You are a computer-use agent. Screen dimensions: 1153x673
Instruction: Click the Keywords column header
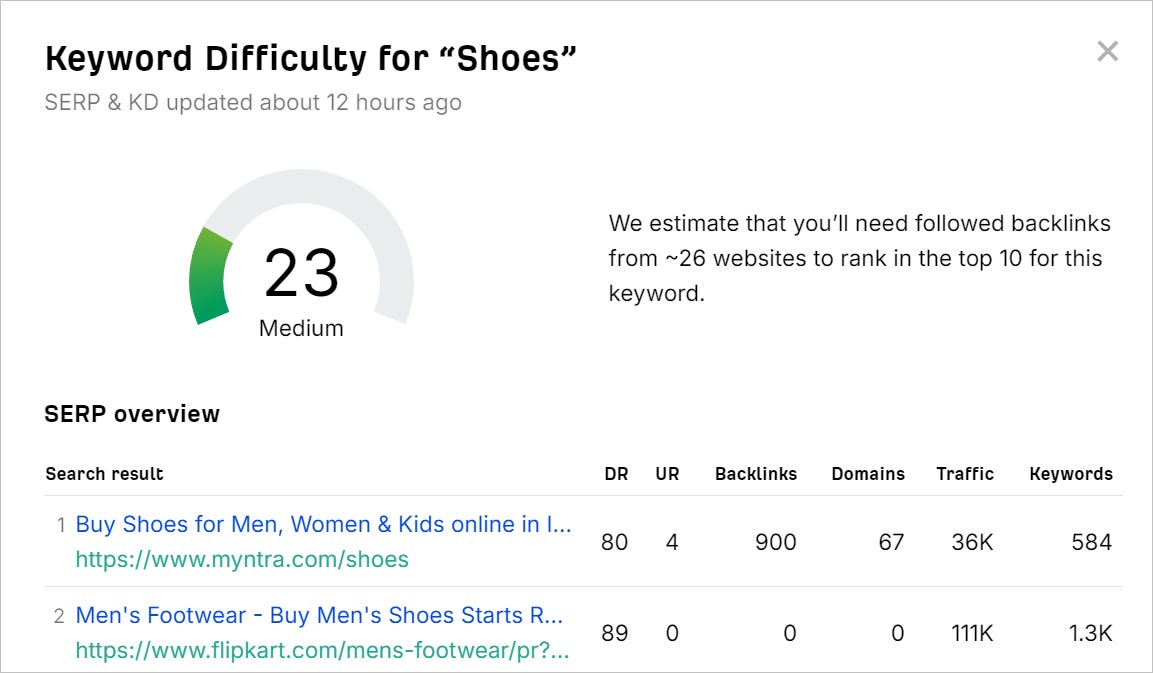click(1070, 474)
